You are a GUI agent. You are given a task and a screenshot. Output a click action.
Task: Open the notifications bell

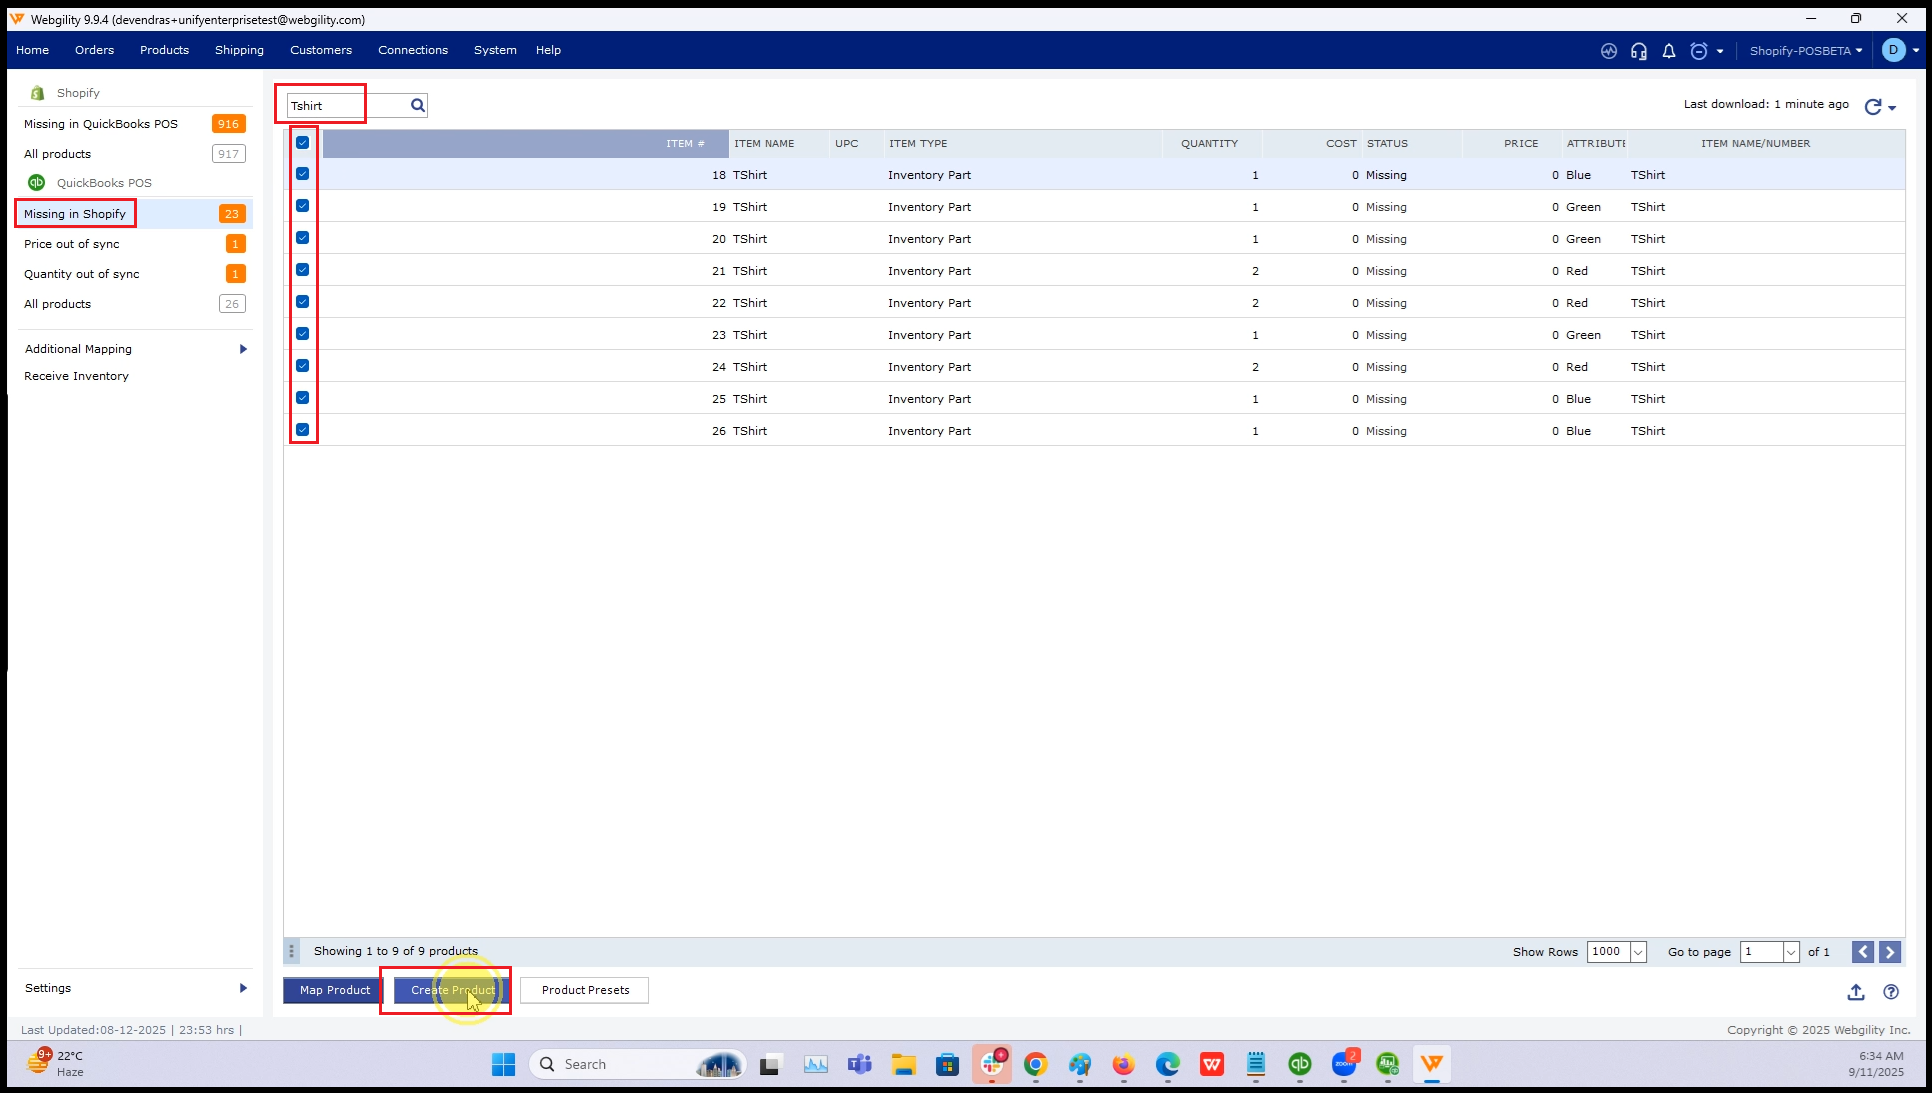click(x=1669, y=51)
